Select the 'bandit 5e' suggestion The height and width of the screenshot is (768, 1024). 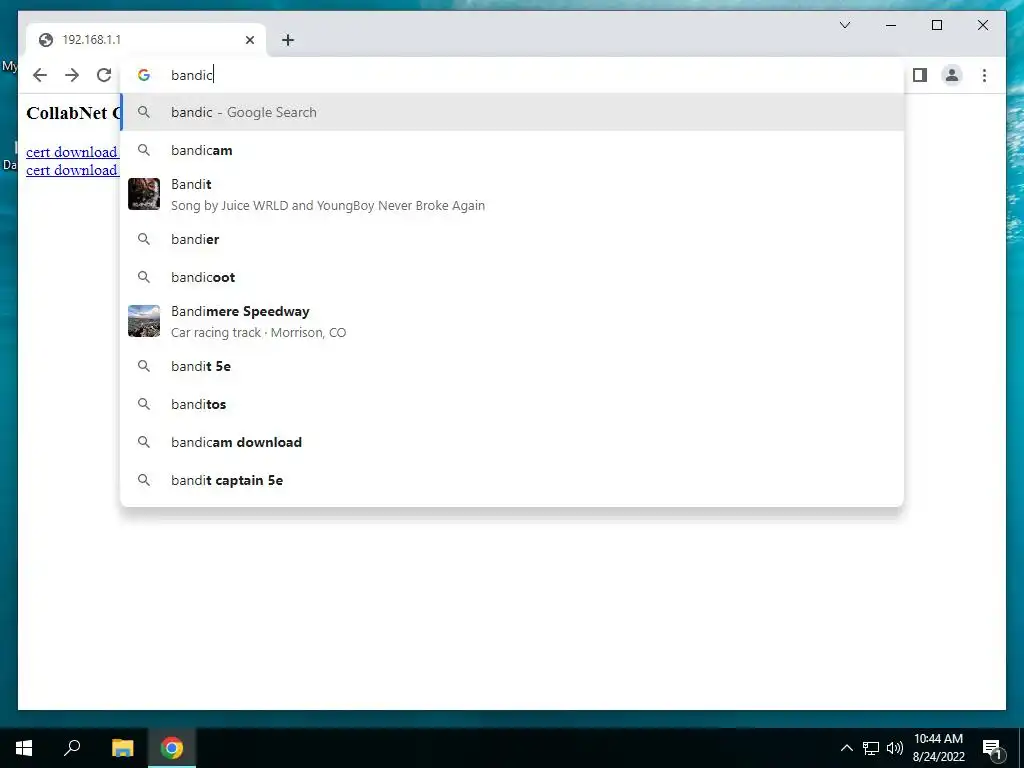click(512, 366)
